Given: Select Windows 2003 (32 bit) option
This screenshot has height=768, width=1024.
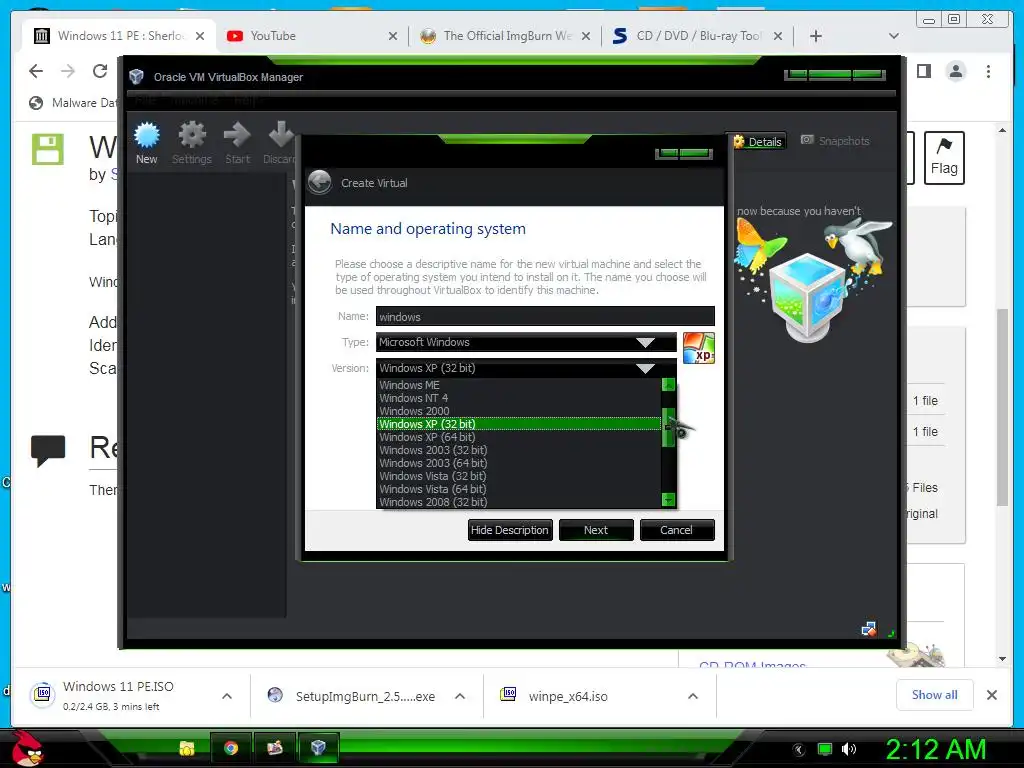Looking at the screenshot, I should [519, 451].
